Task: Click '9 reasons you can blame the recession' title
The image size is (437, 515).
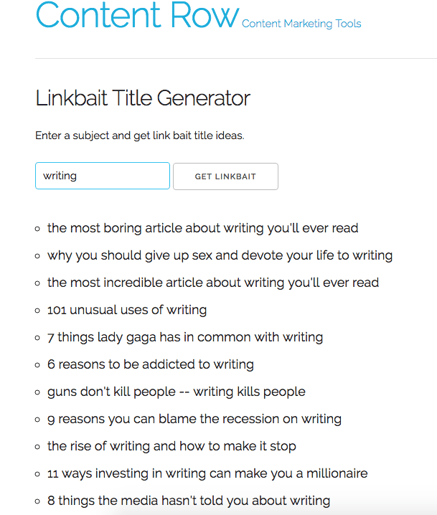Action: 194,419
